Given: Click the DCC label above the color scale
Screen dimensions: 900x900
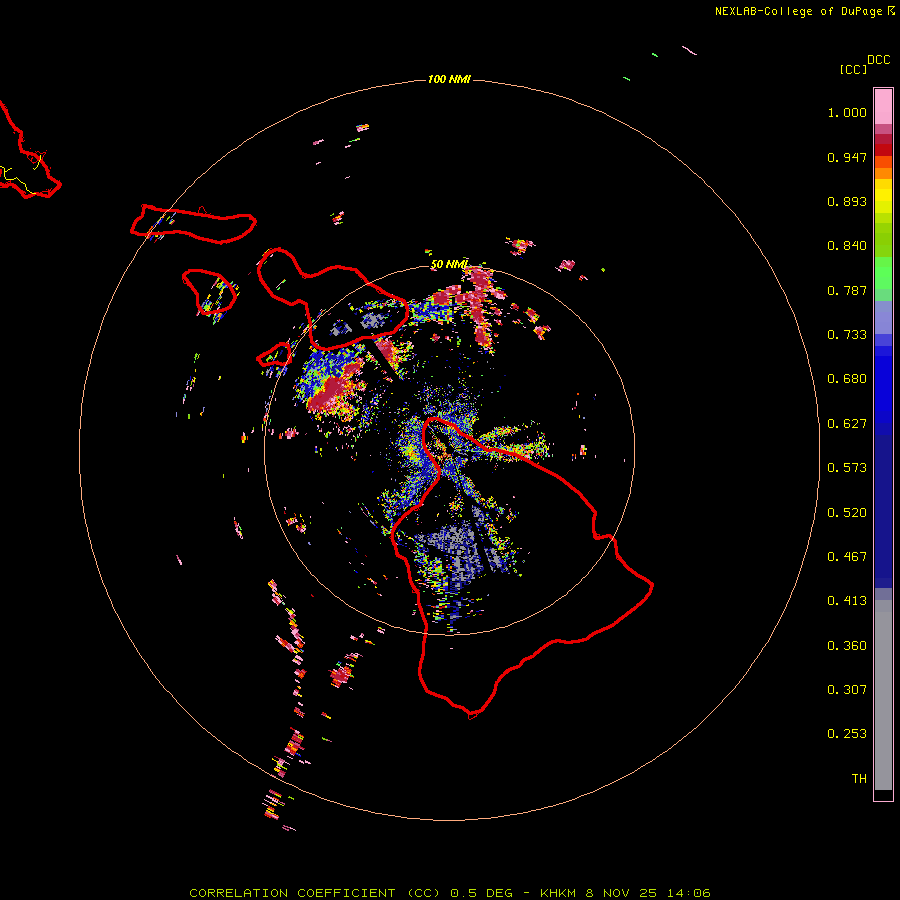Looking at the screenshot, I should tap(879, 60).
